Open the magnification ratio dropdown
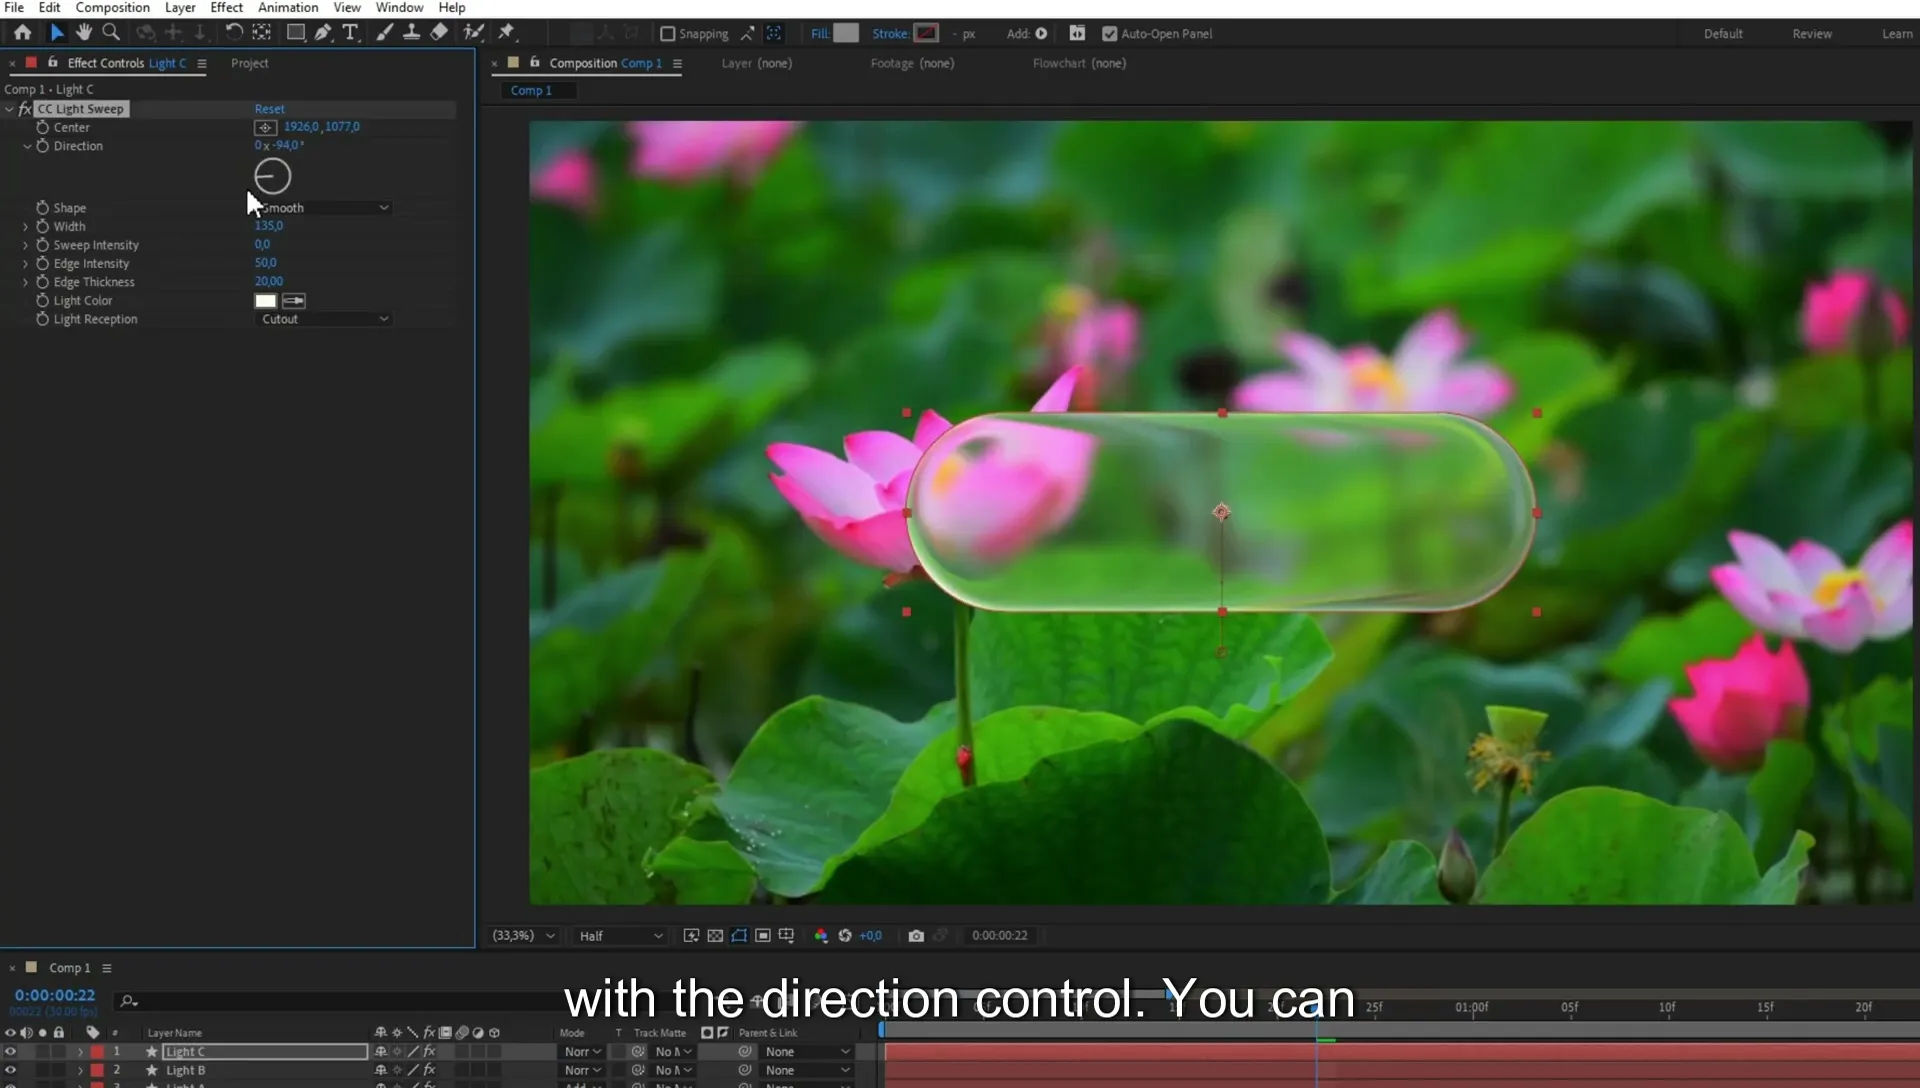 pos(523,935)
